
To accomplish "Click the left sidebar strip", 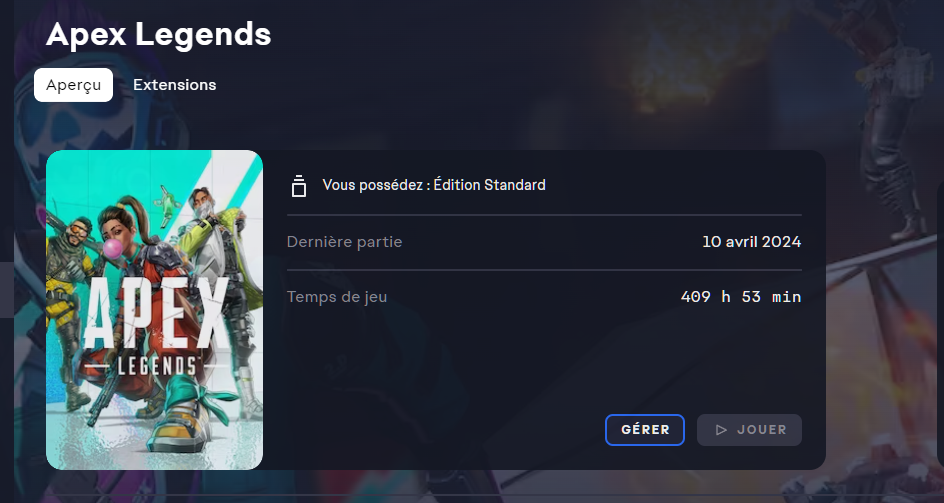I will [x=7, y=251].
